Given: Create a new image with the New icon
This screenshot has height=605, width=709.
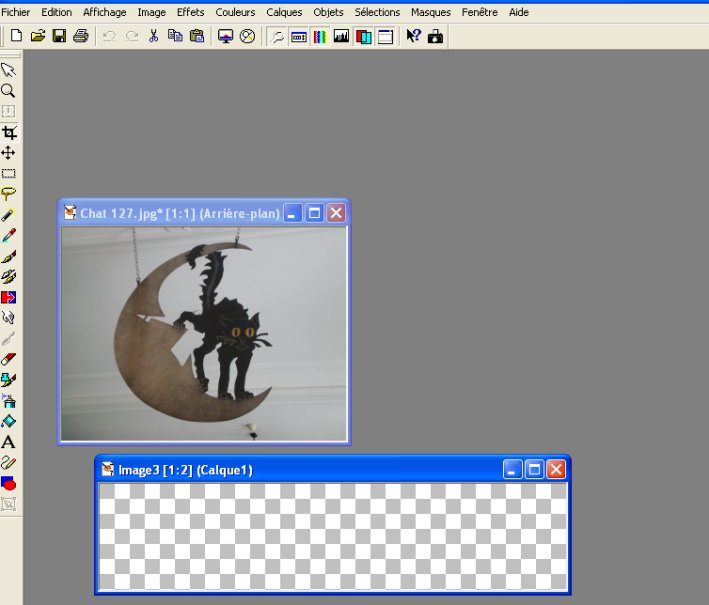Looking at the screenshot, I should pyautogui.click(x=16, y=36).
